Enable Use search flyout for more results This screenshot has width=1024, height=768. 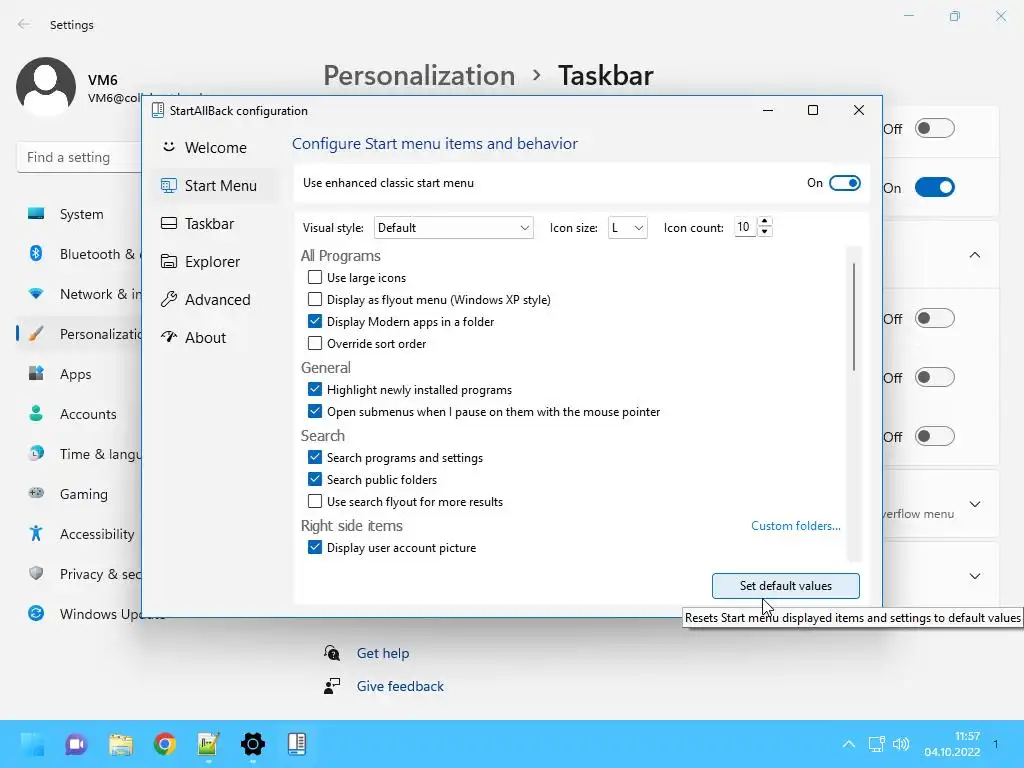[x=315, y=502]
